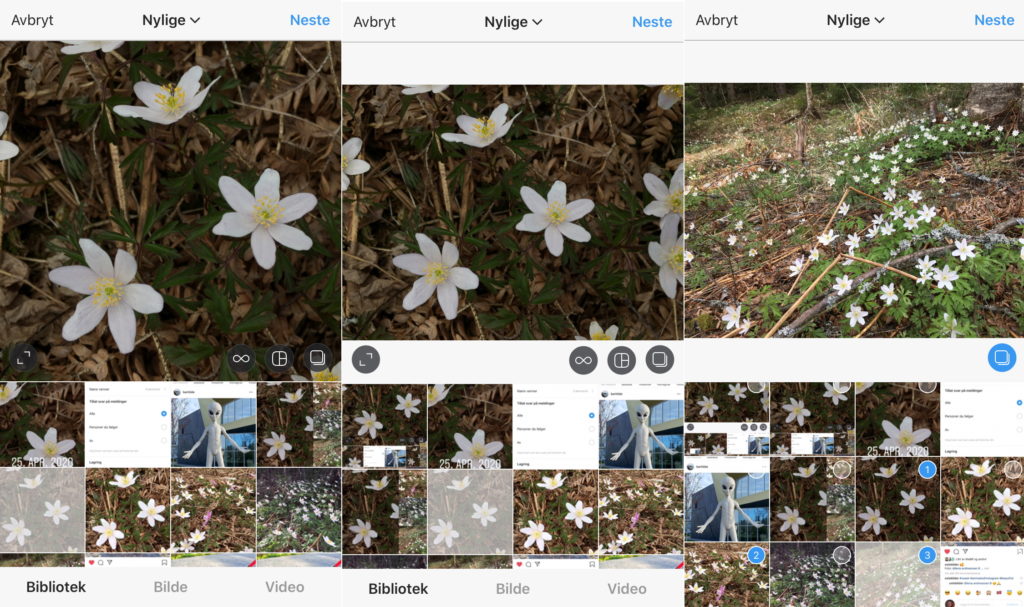
Task: Tap the crop arrows icon in the middle panel
Action: point(365,359)
